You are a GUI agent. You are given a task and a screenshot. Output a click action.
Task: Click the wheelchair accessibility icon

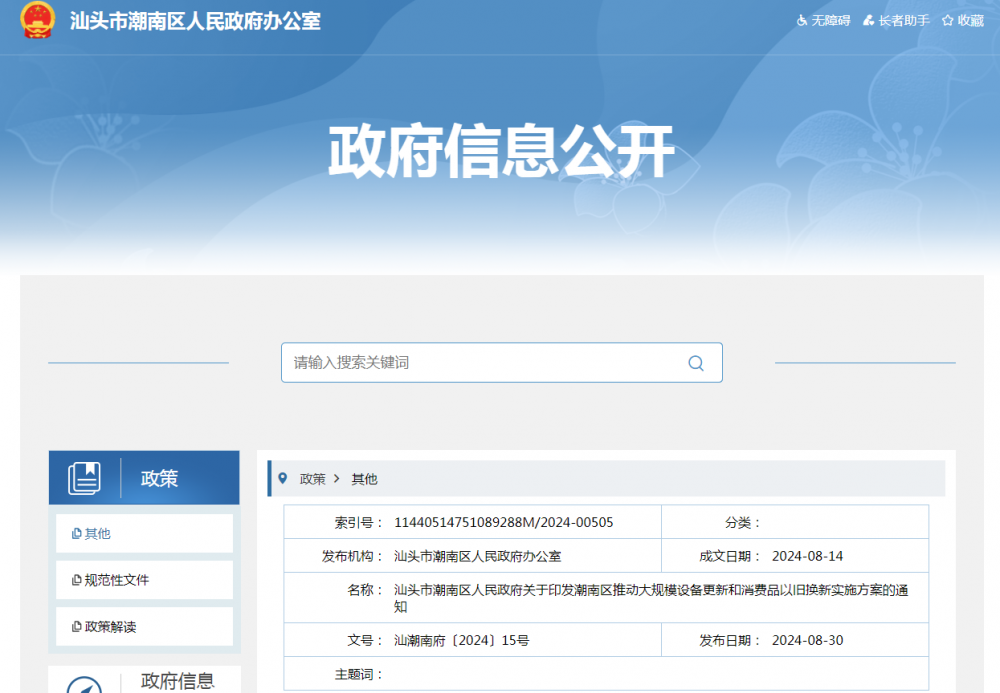(802, 20)
